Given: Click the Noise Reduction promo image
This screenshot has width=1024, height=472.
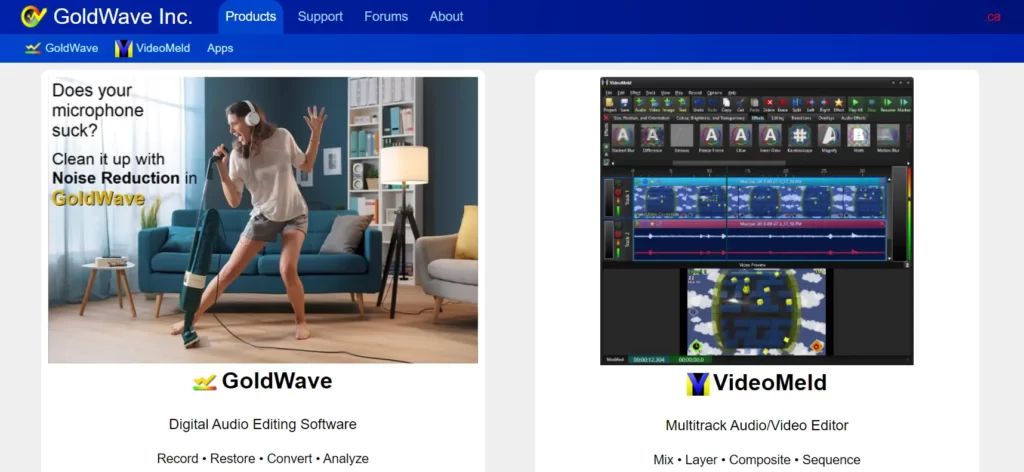Looking at the screenshot, I should (x=263, y=220).
